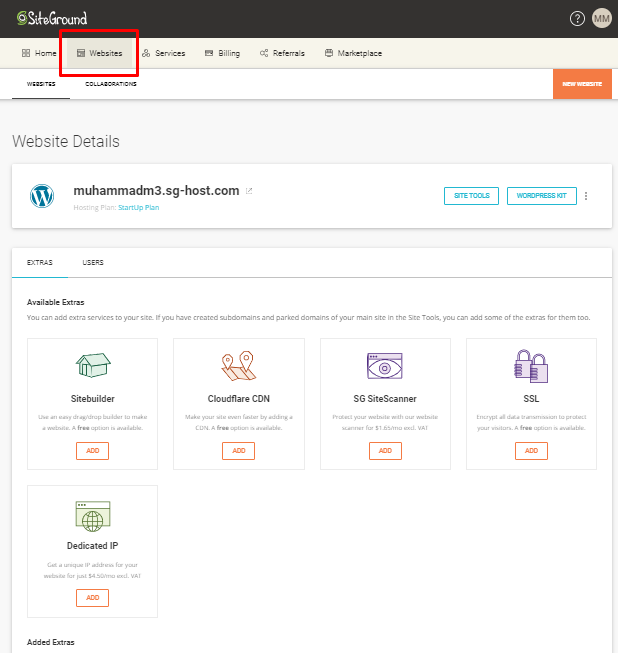Click the Home grid icon
Image resolution: width=618 pixels, height=653 pixels.
26,53
